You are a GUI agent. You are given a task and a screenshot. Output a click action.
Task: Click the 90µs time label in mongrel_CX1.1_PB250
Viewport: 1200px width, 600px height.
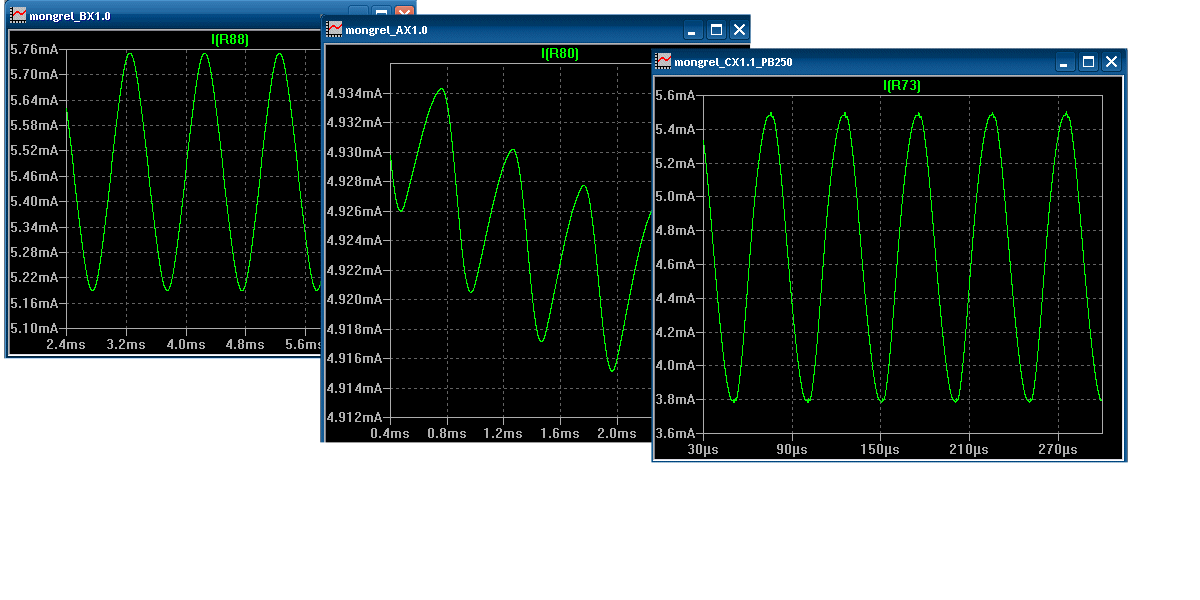point(792,450)
